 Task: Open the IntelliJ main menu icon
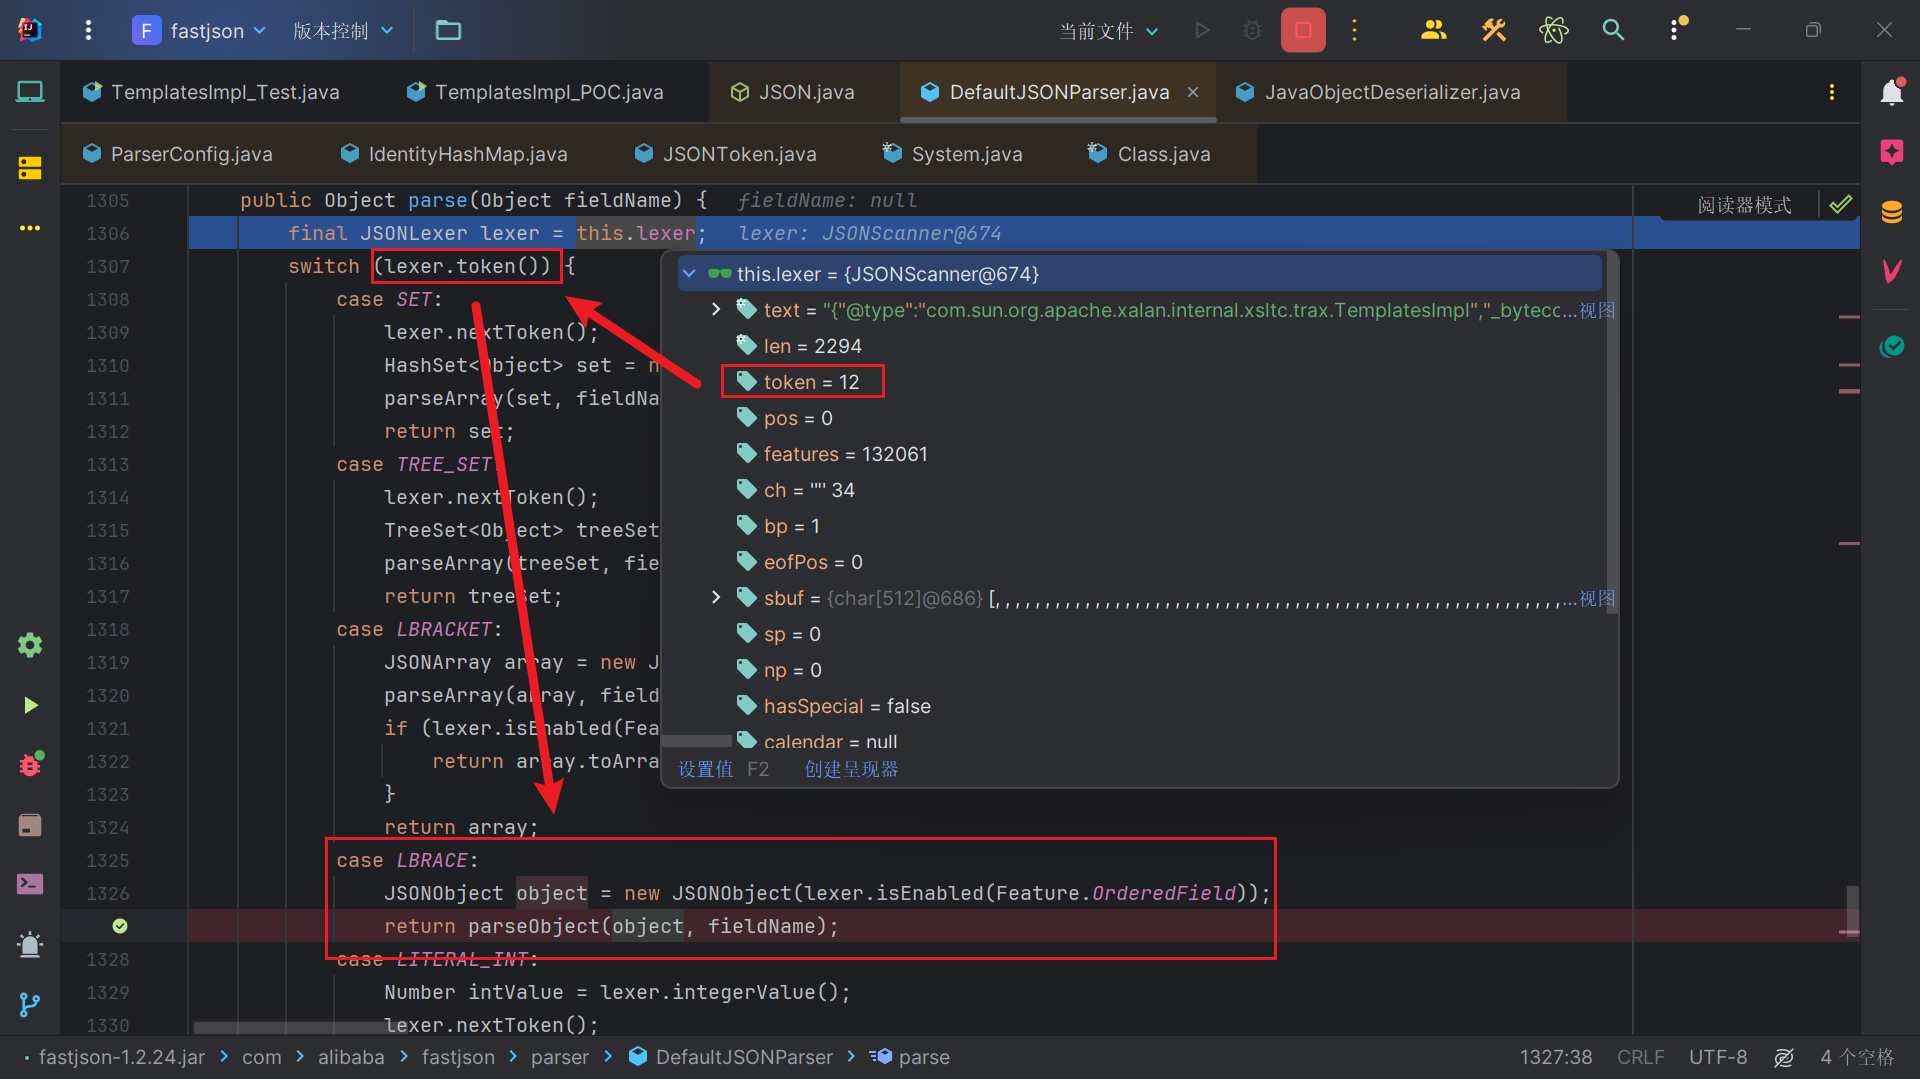(x=30, y=30)
